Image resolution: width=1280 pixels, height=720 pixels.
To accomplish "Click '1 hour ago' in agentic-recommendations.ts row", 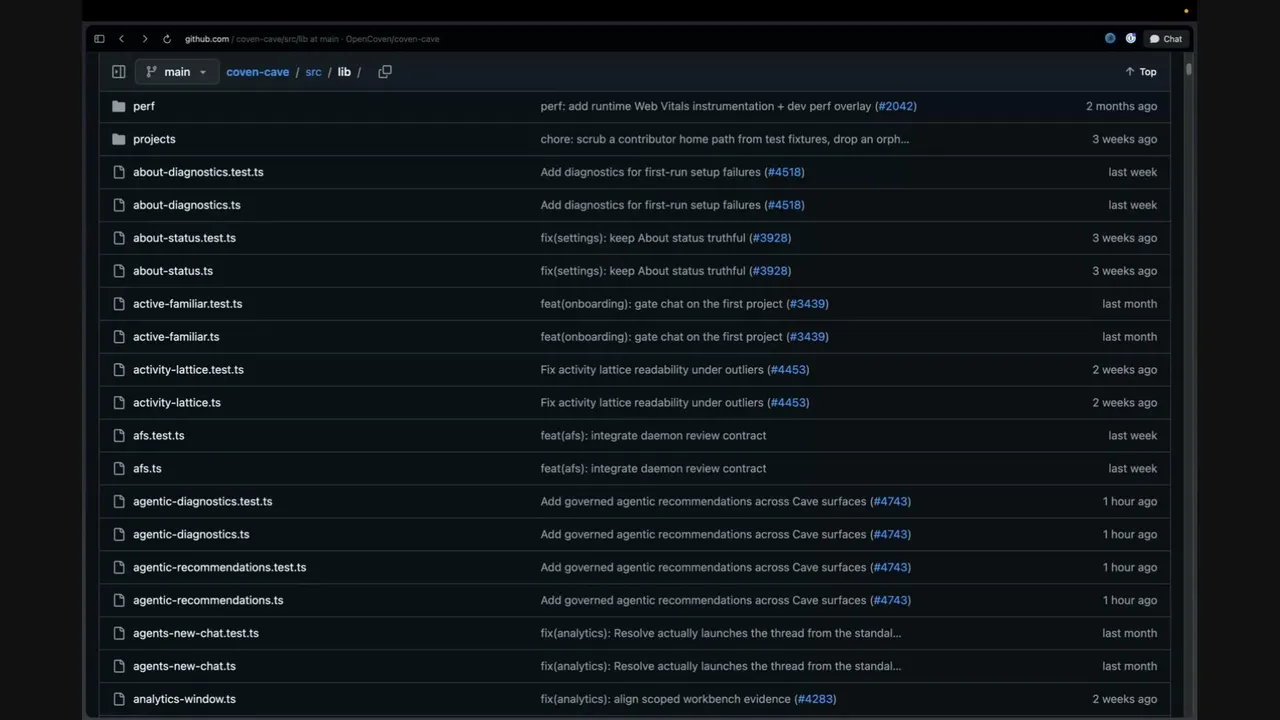I will click(1130, 601).
